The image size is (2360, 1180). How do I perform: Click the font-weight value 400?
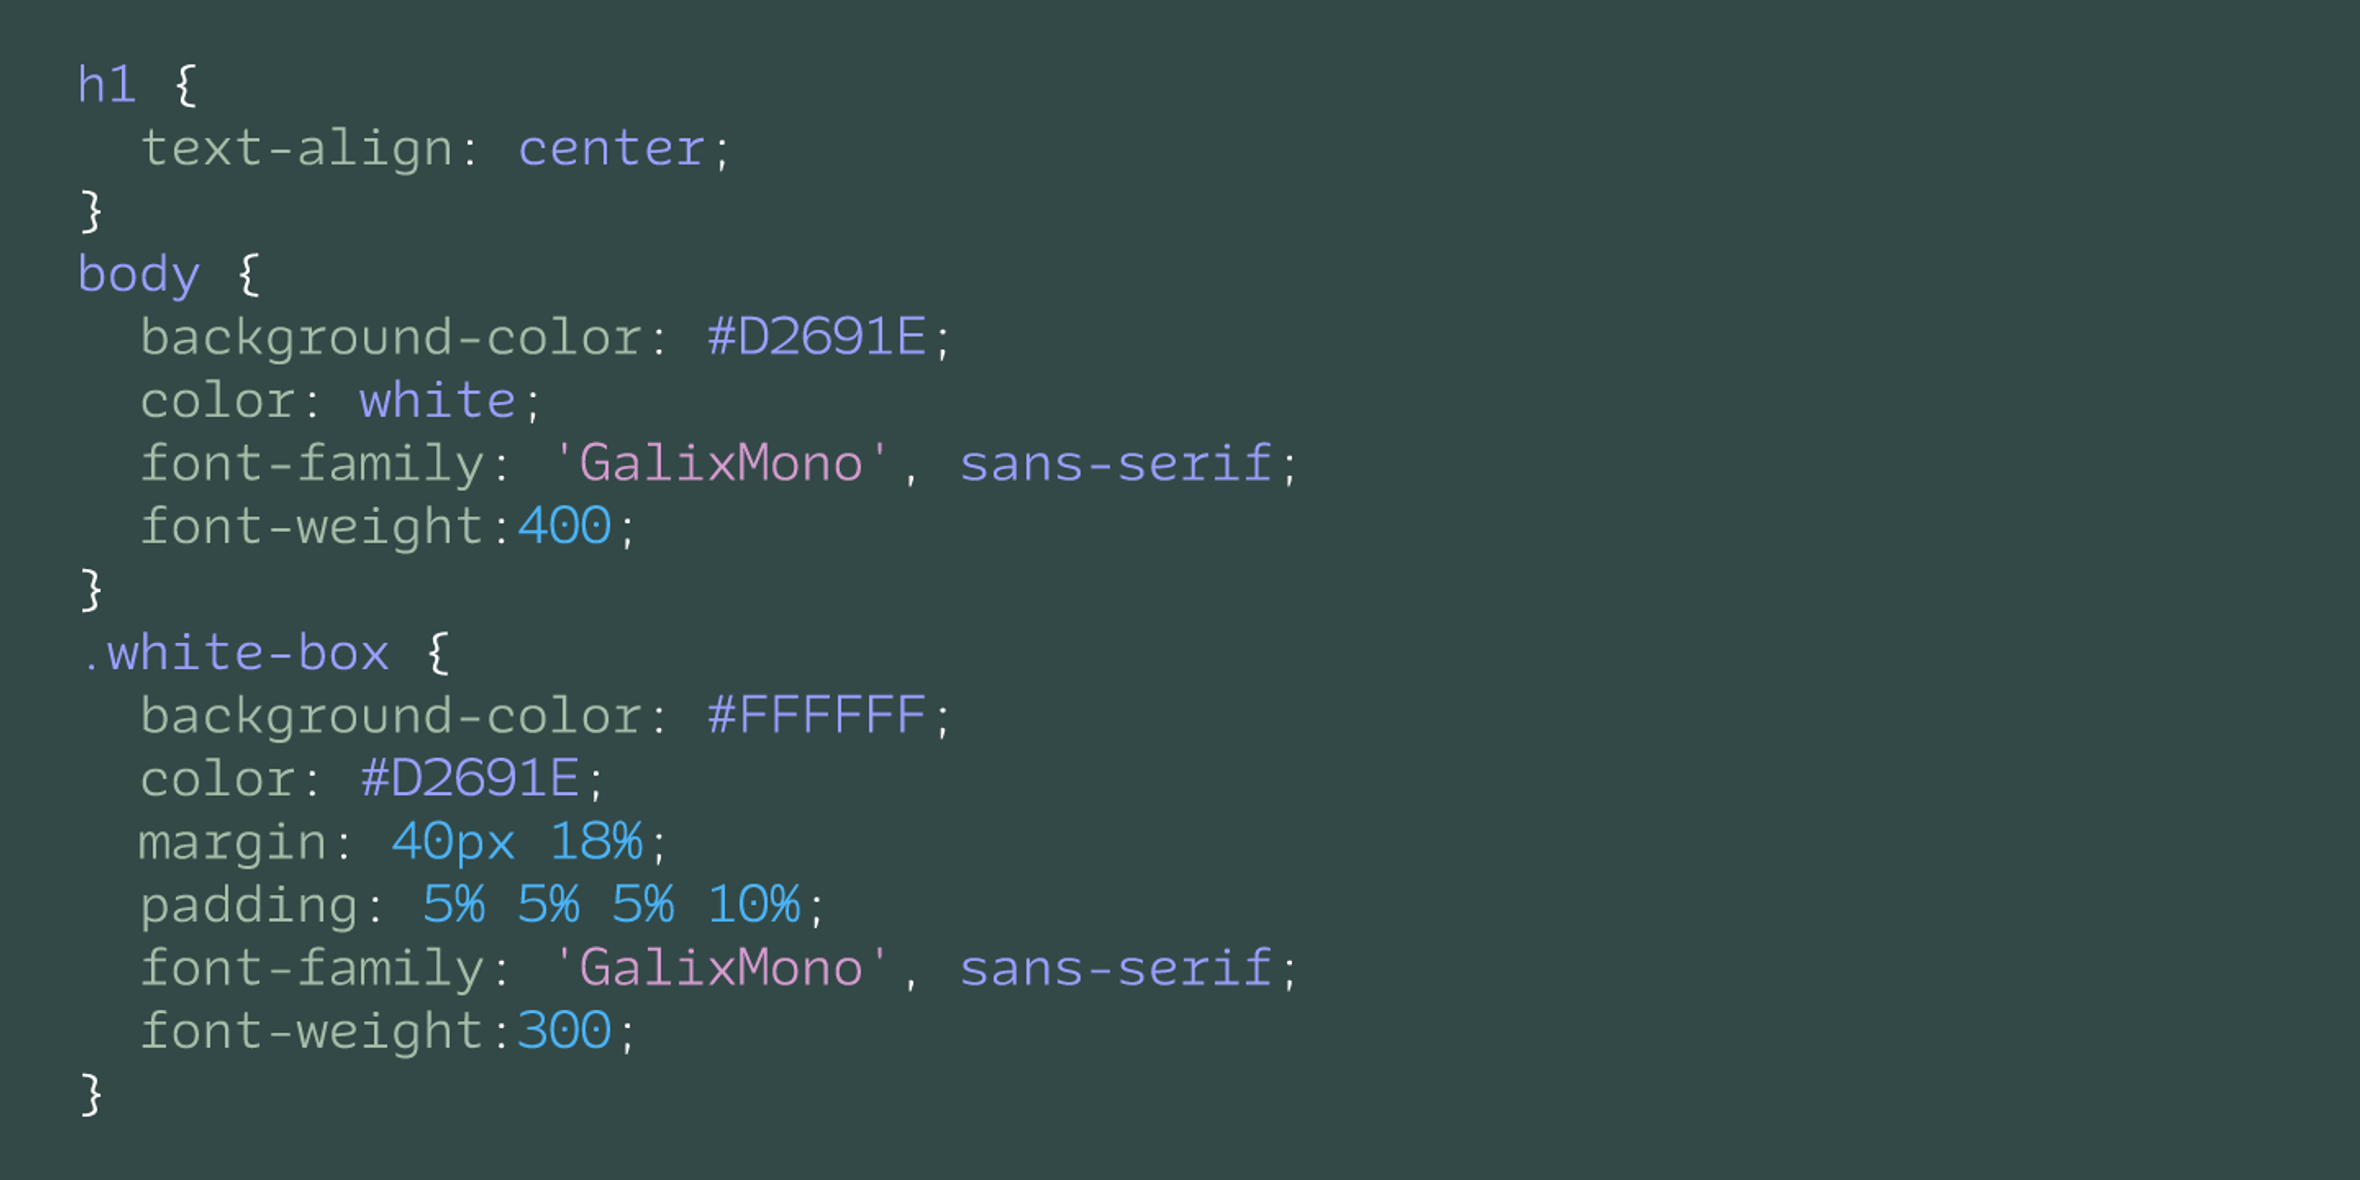click(x=564, y=527)
